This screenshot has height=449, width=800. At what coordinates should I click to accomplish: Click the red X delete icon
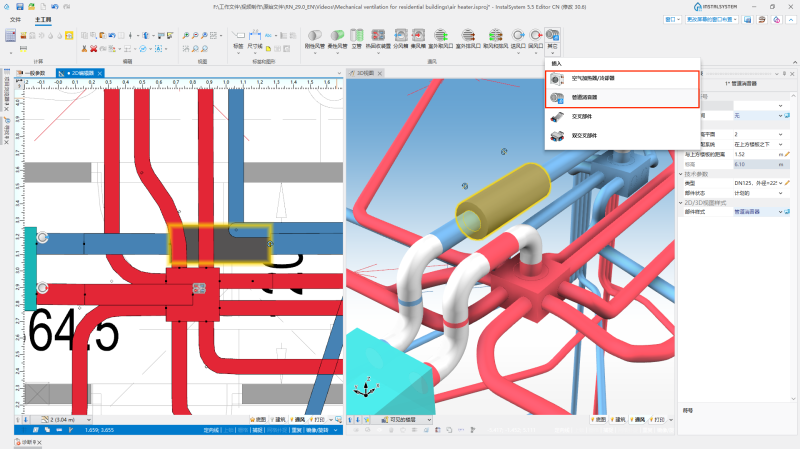pos(93,48)
